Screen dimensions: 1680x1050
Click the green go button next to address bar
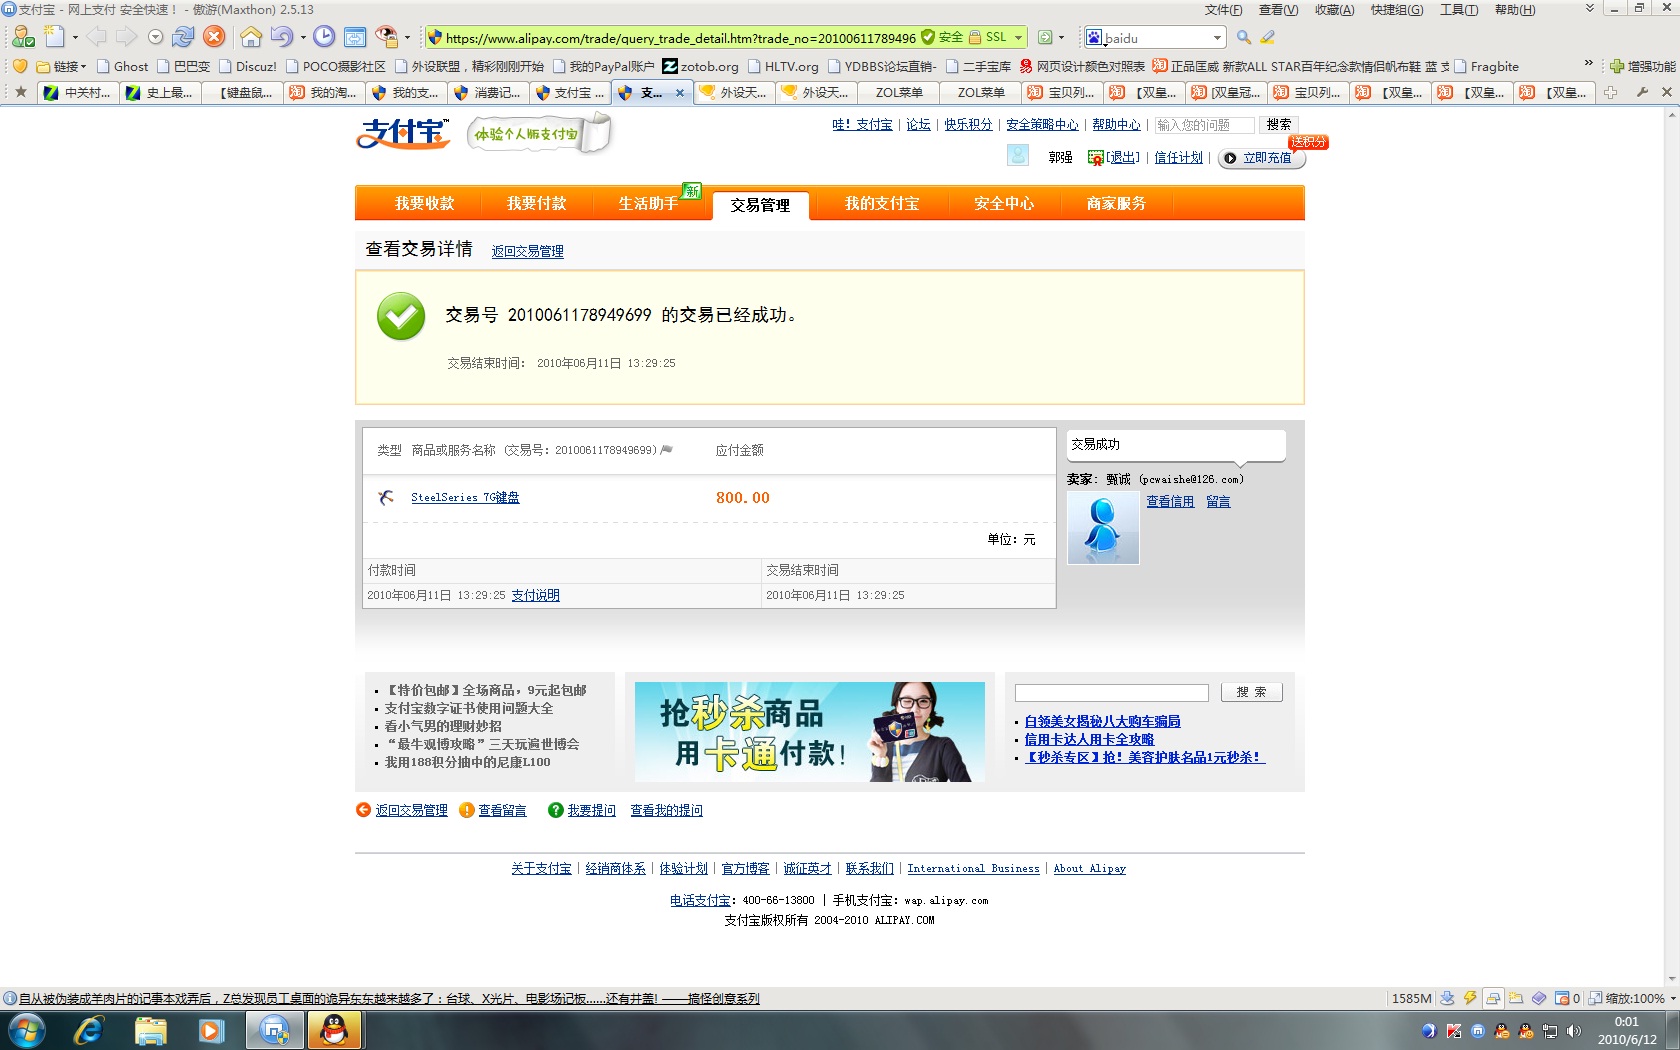click(x=1045, y=37)
